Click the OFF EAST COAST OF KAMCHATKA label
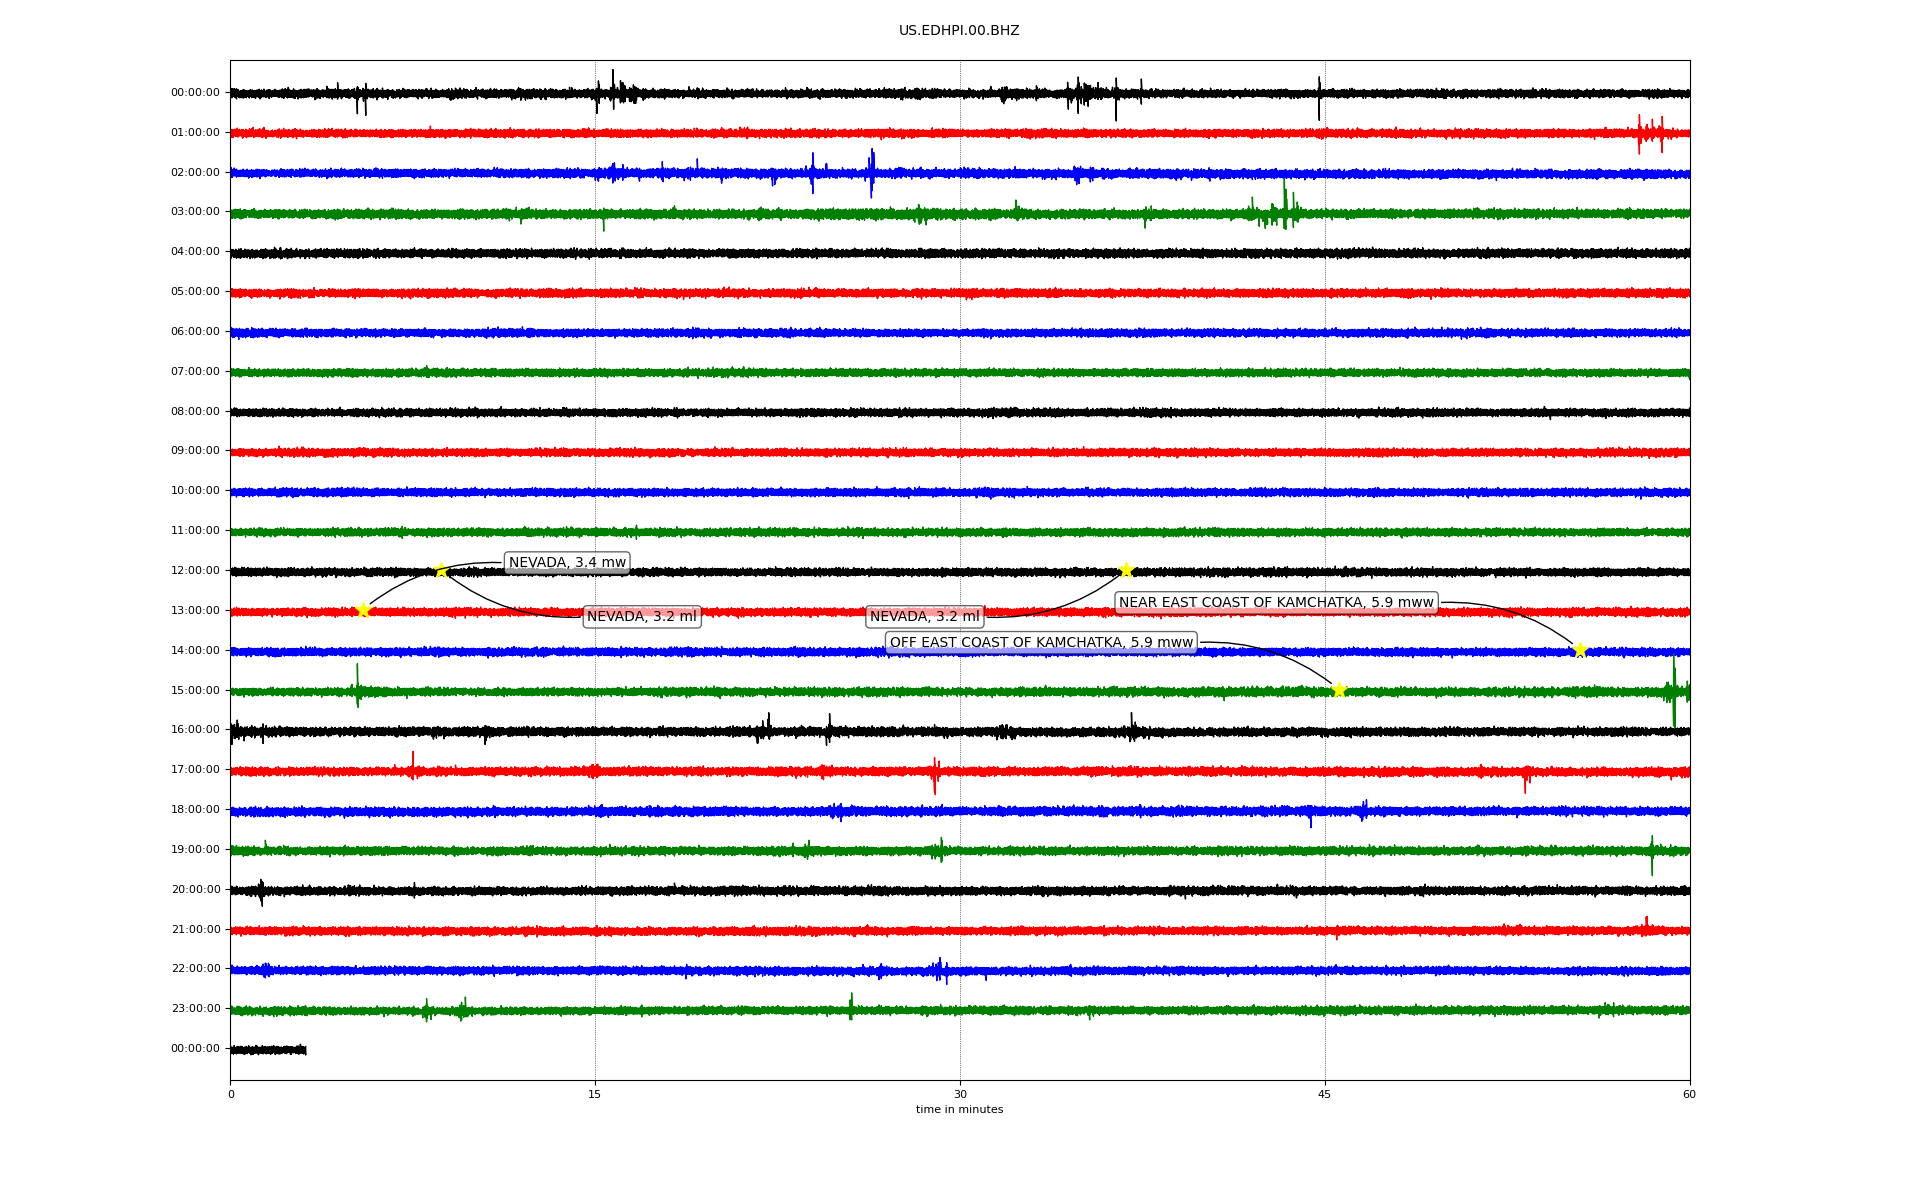This screenshot has height=1200, width=1920. [1041, 643]
